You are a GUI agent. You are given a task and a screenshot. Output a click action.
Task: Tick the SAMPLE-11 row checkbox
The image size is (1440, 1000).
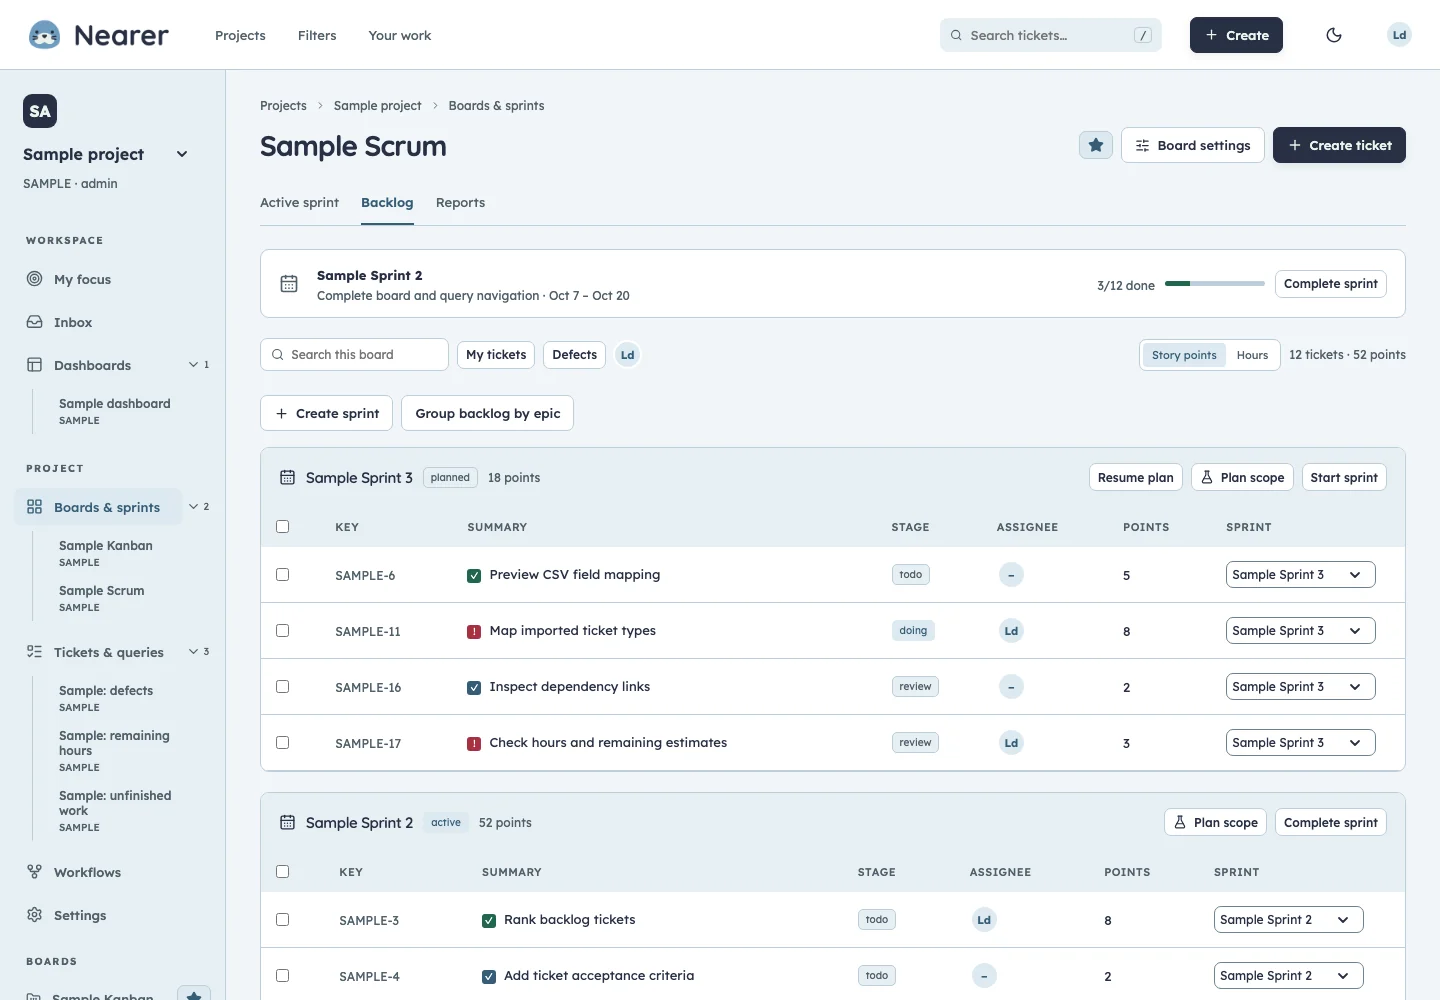coord(283,631)
